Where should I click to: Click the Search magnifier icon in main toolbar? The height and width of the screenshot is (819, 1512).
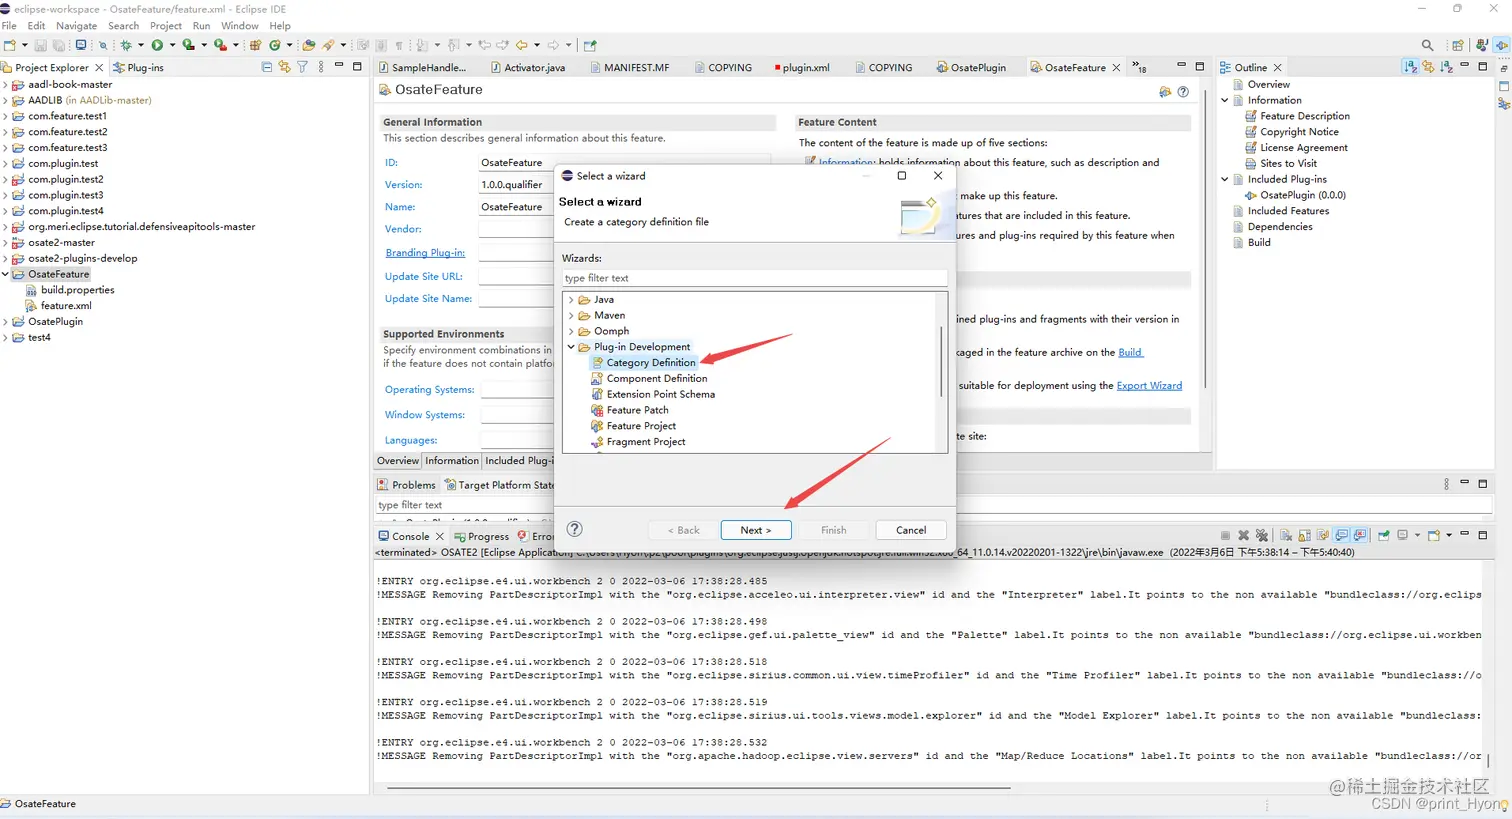[x=1427, y=45]
